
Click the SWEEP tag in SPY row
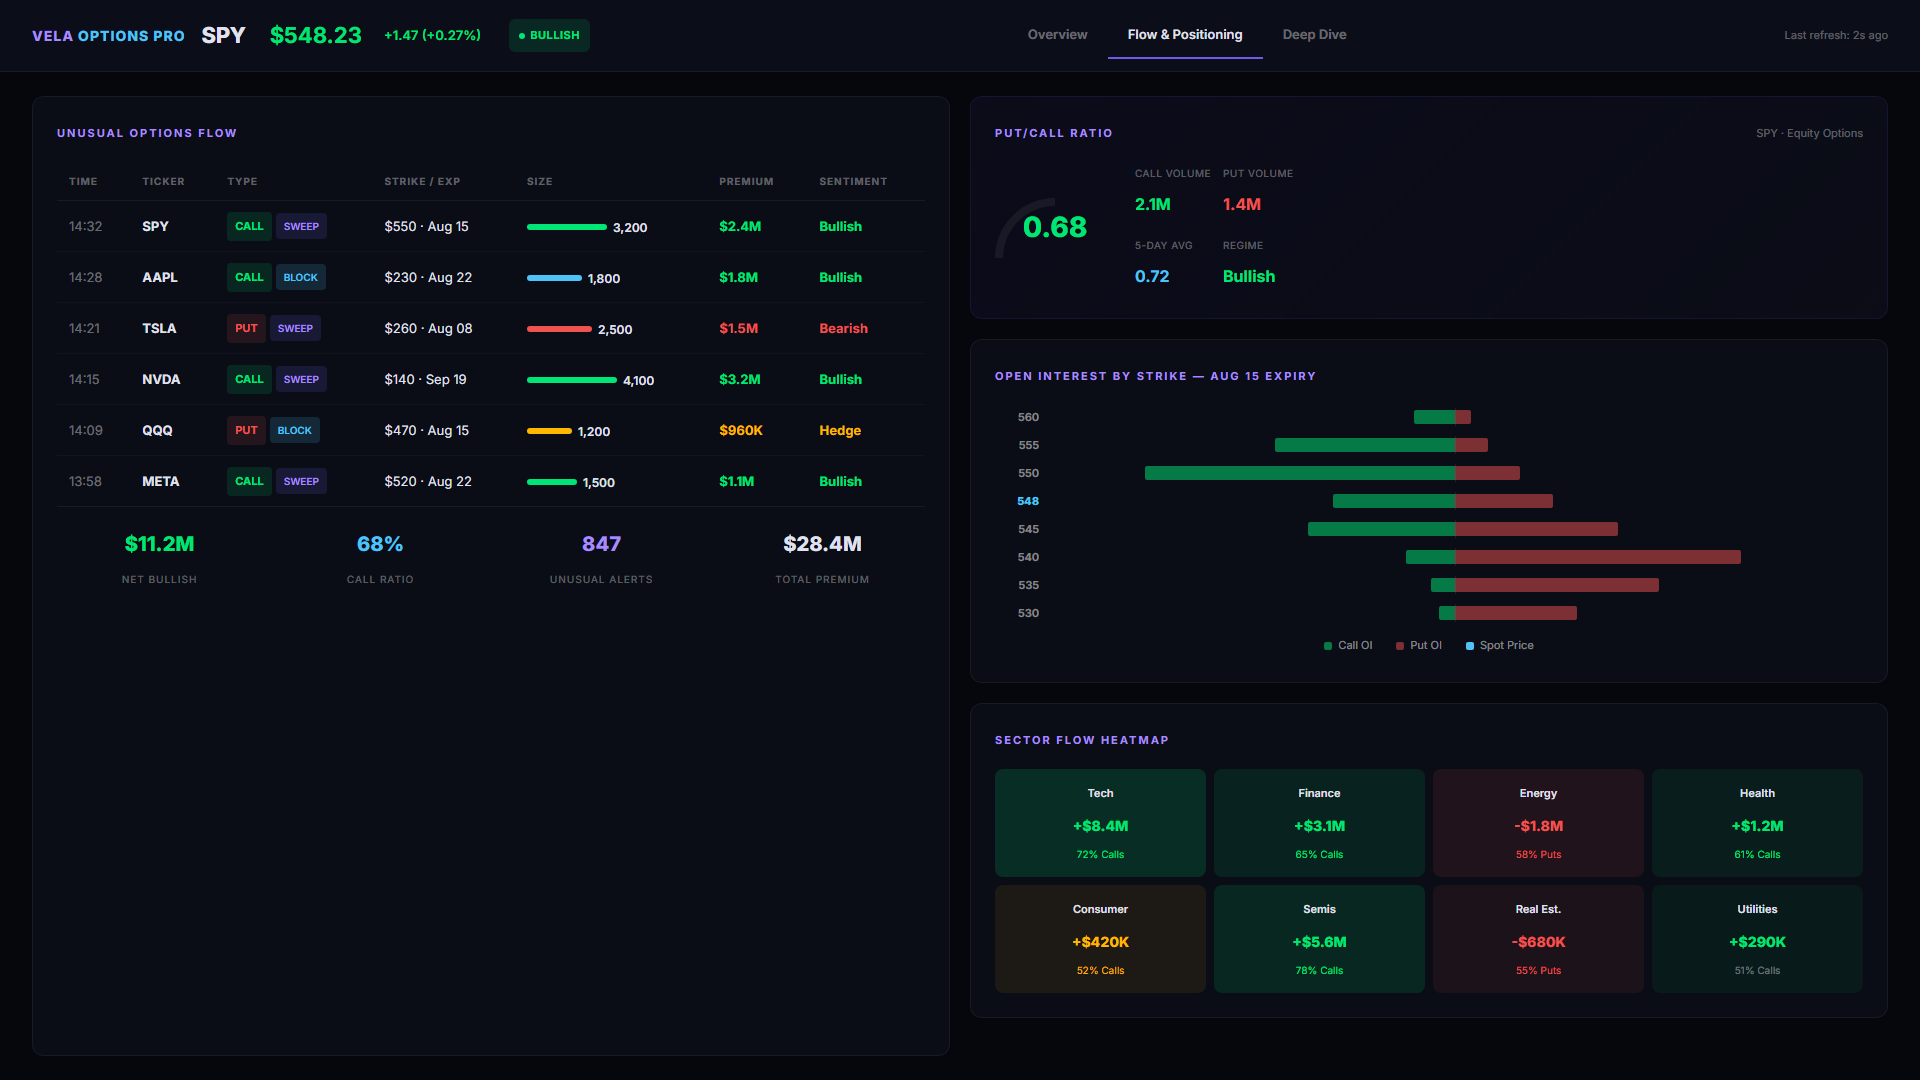(x=301, y=226)
